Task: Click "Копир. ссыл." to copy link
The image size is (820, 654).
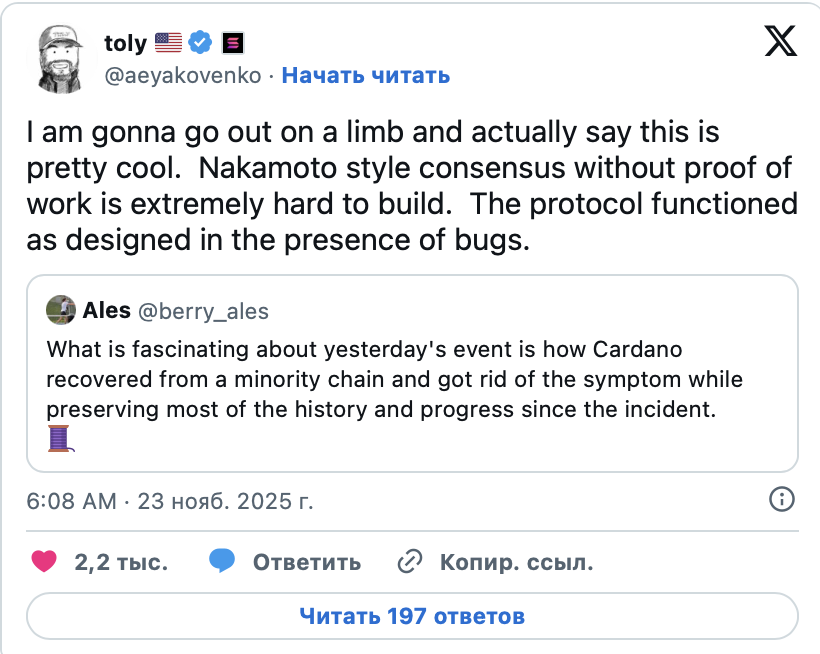Action: click(x=516, y=562)
